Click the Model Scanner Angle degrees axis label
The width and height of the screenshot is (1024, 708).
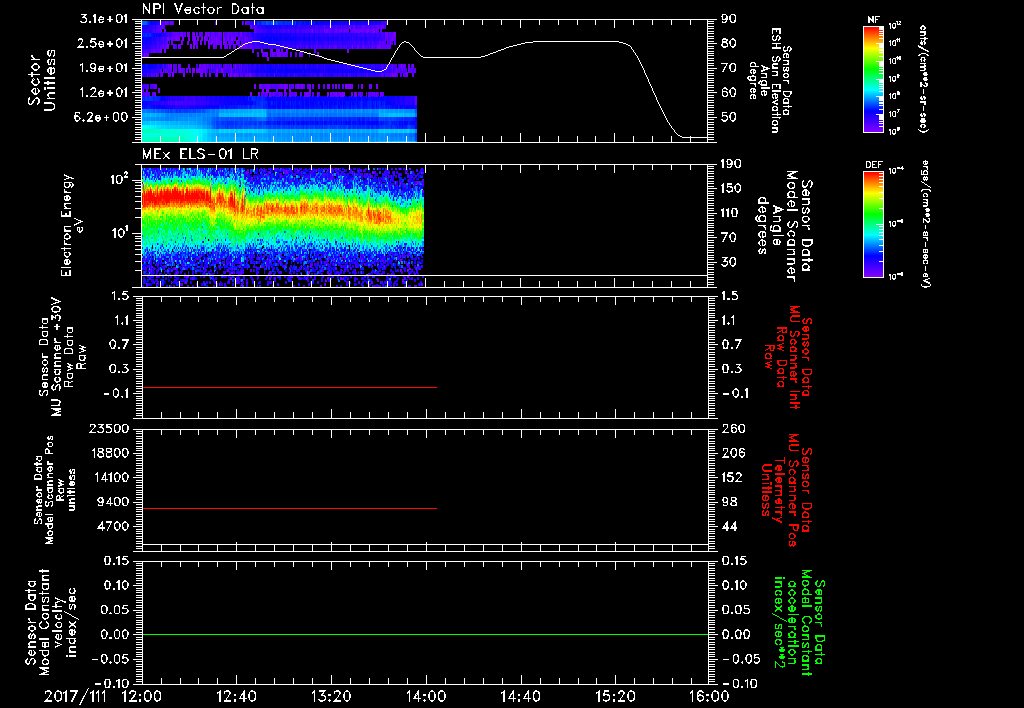[x=783, y=226]
